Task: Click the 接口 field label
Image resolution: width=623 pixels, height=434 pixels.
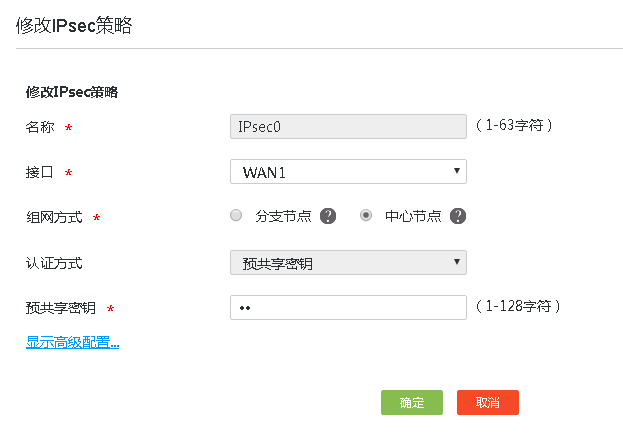Action: [x=40, y=172]
